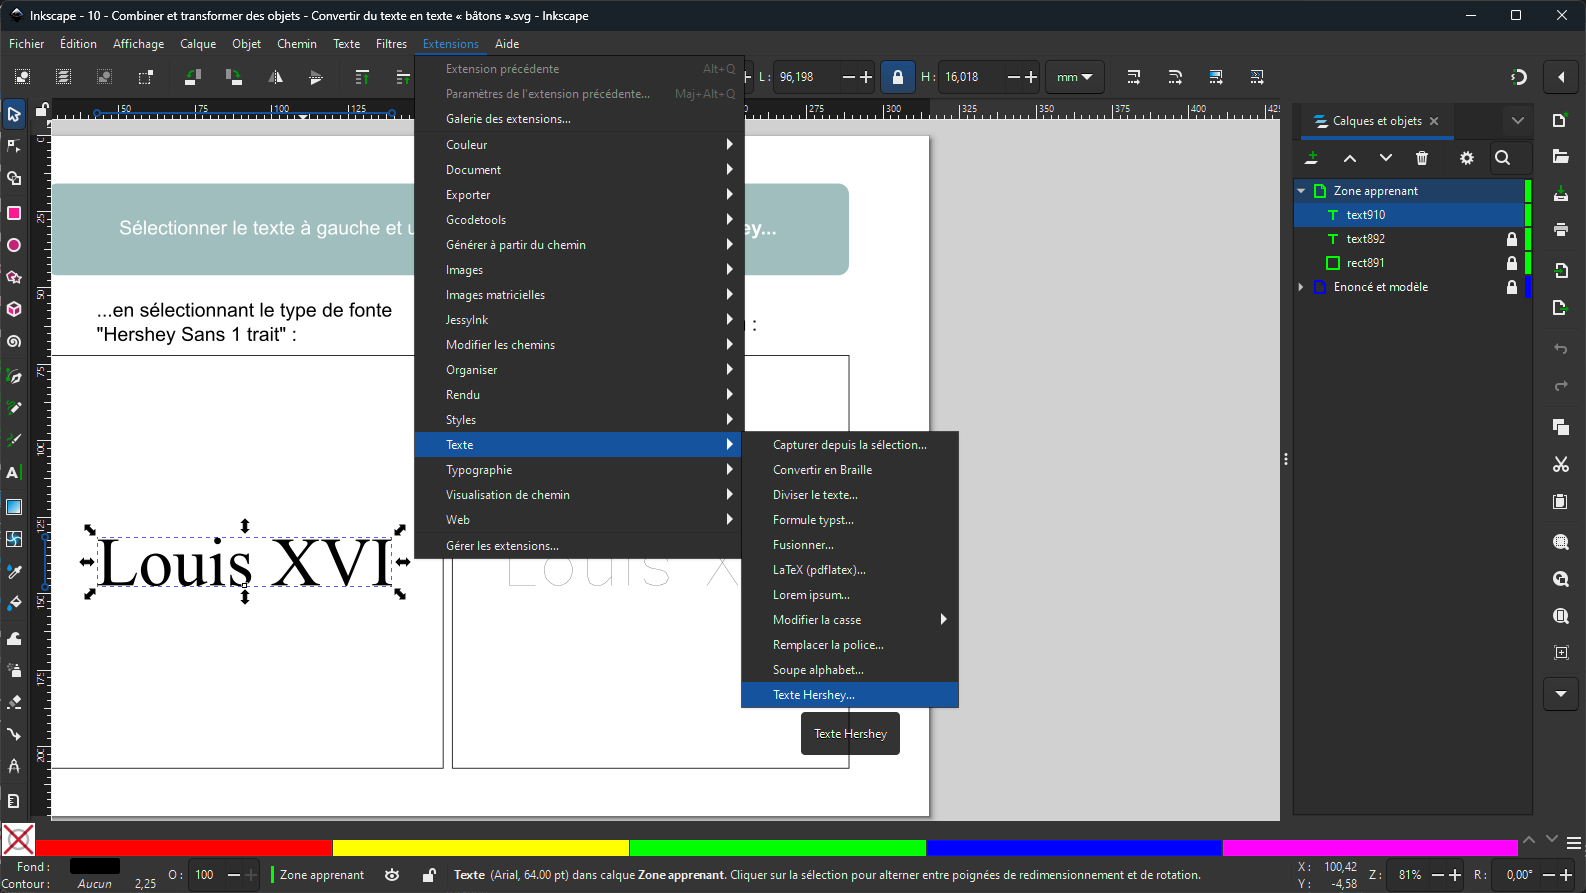Click Gérer les extensions... entry
Viewport: 1586px width, 893px height.
pyautogui.click(x=578, y=546)
